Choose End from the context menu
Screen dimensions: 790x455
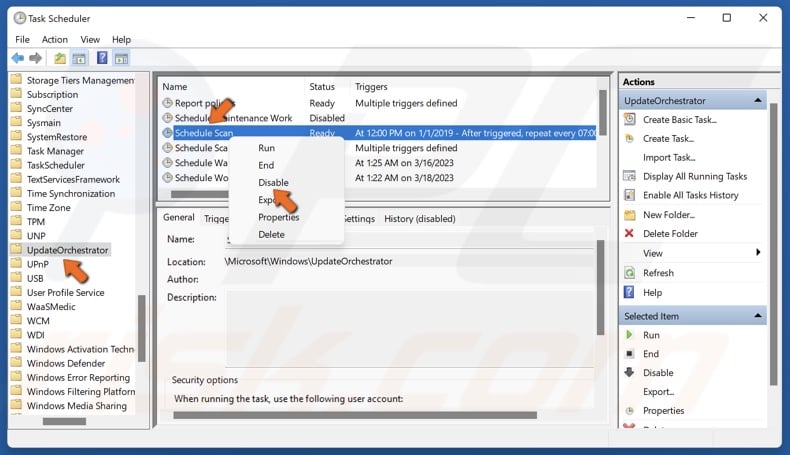[266, 165]
